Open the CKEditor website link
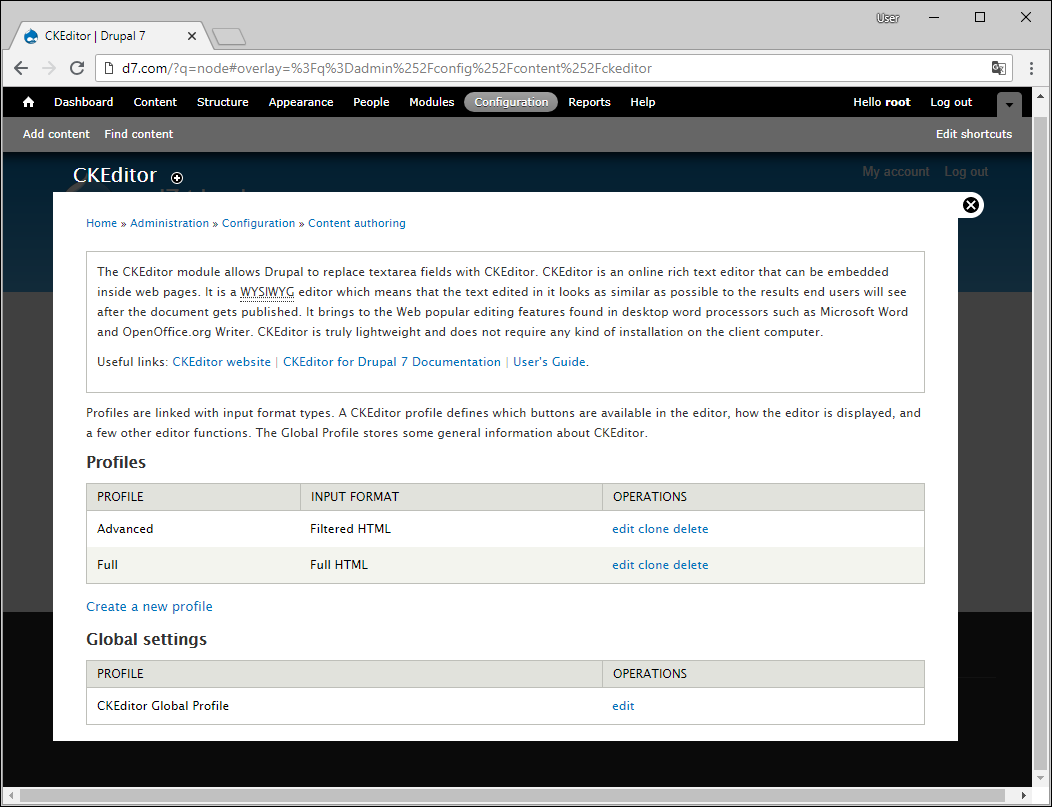The width and height of the screenshot is (1052, 807). tap(221, 362)
